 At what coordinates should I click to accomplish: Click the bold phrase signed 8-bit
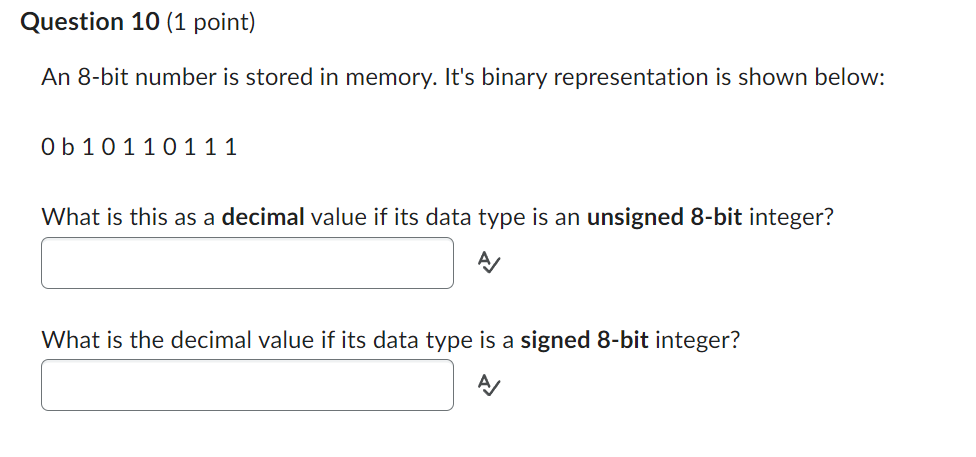coord(584,341)
